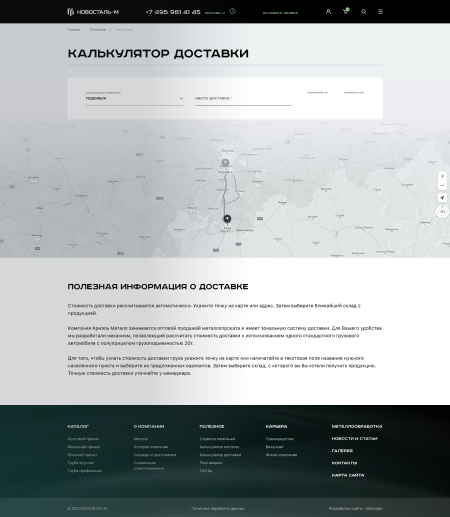The height and width of the screenshot is (517, 450).
Task: Open Калькулятор доставки footer link
Action: [x=220, y=455]
